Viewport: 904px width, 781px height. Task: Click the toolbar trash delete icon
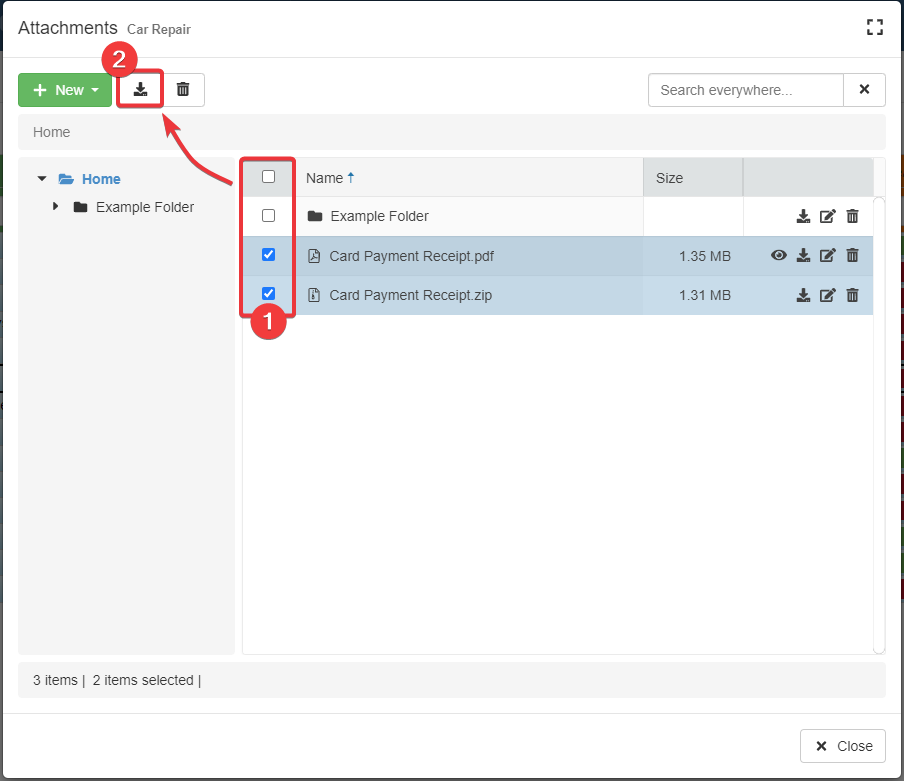pos(183,90)
